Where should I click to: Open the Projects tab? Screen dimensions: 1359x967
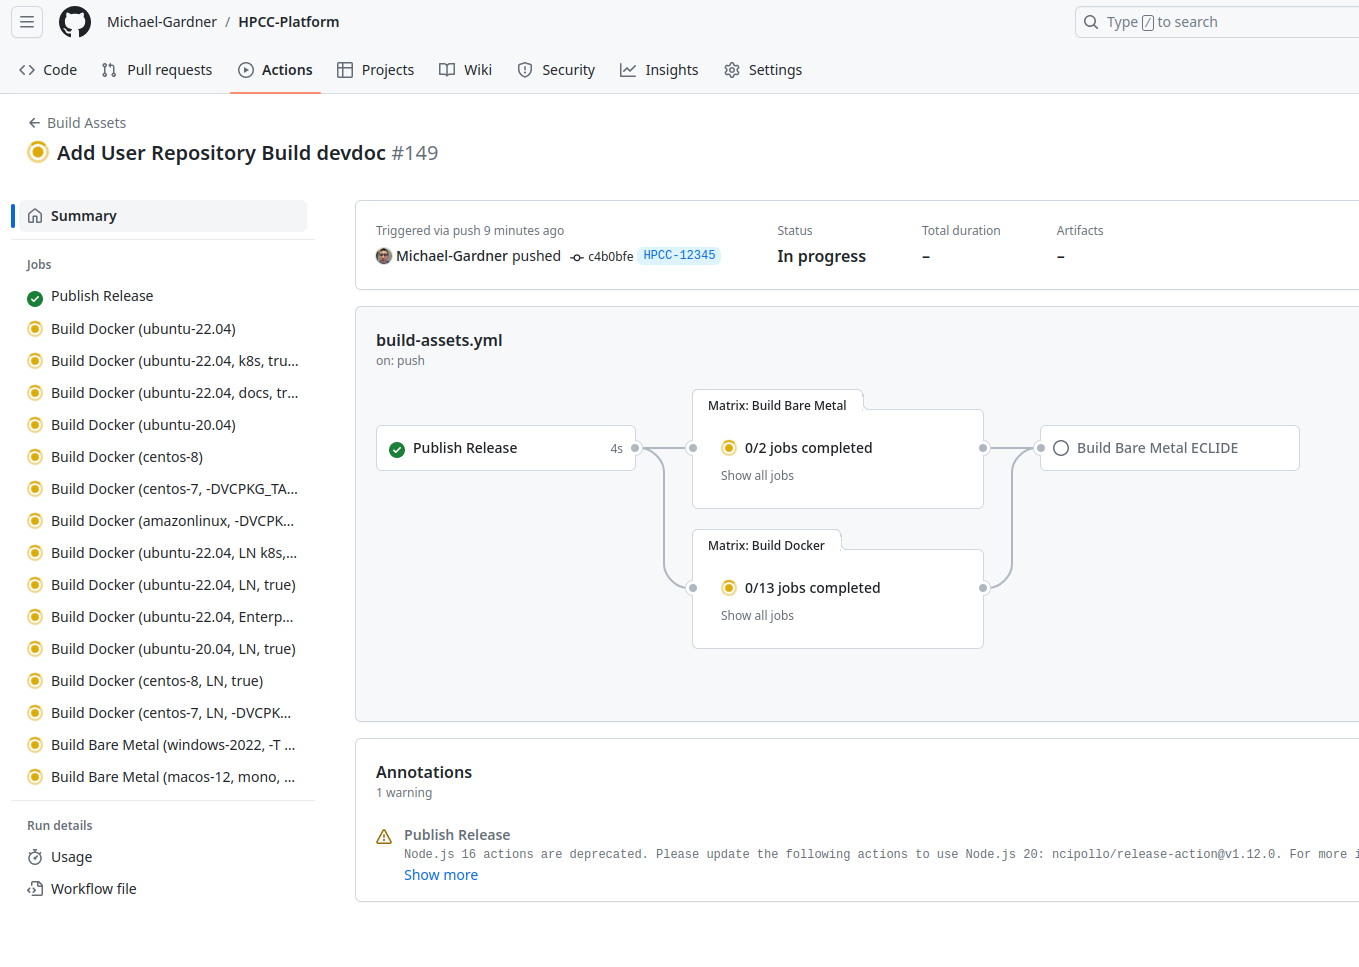click(376, 70)
